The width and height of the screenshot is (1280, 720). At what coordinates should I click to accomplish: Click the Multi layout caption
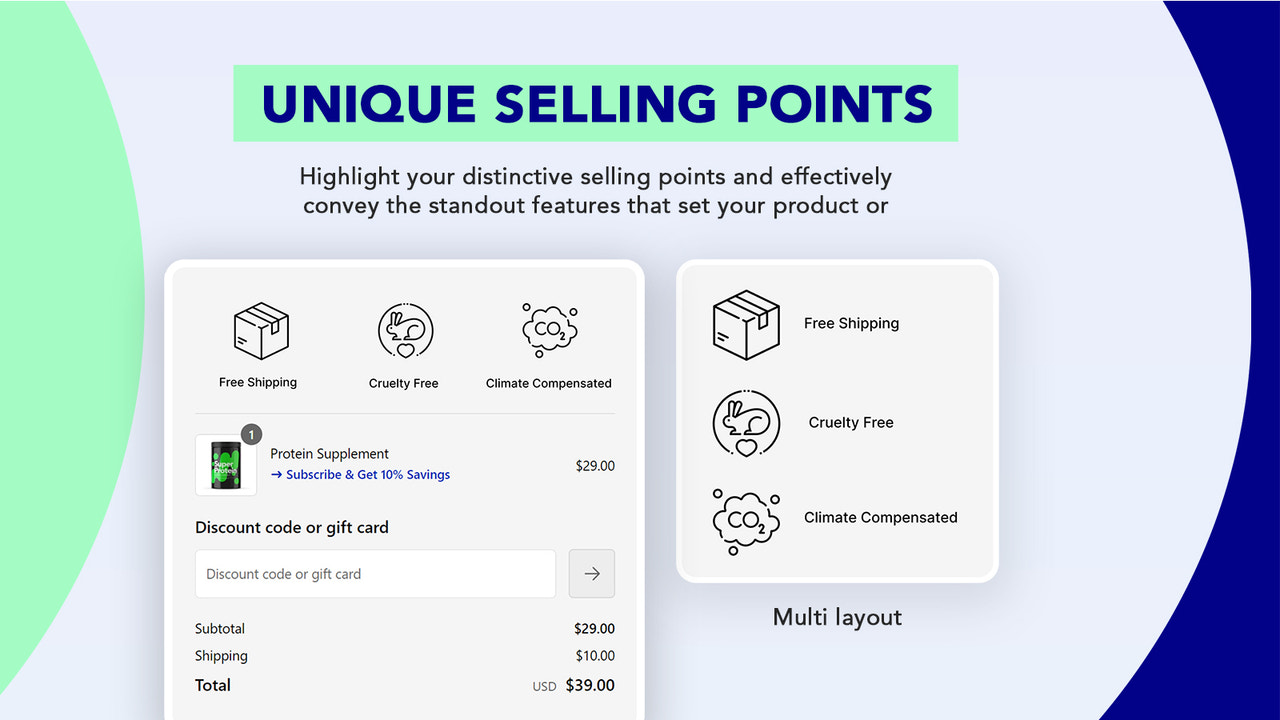pyautogui.click(x=838, y=617)
